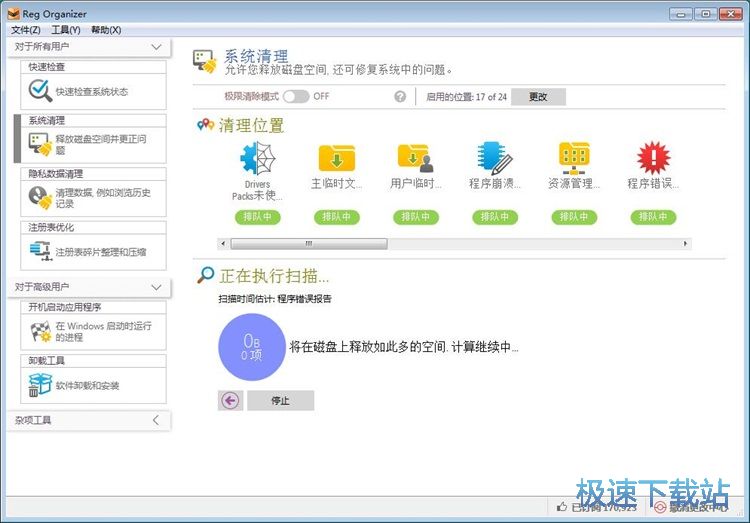Click 排队中 badge under 程序崩溃
The height and width of the screenshot is (523, 750).
pos(495,217)
